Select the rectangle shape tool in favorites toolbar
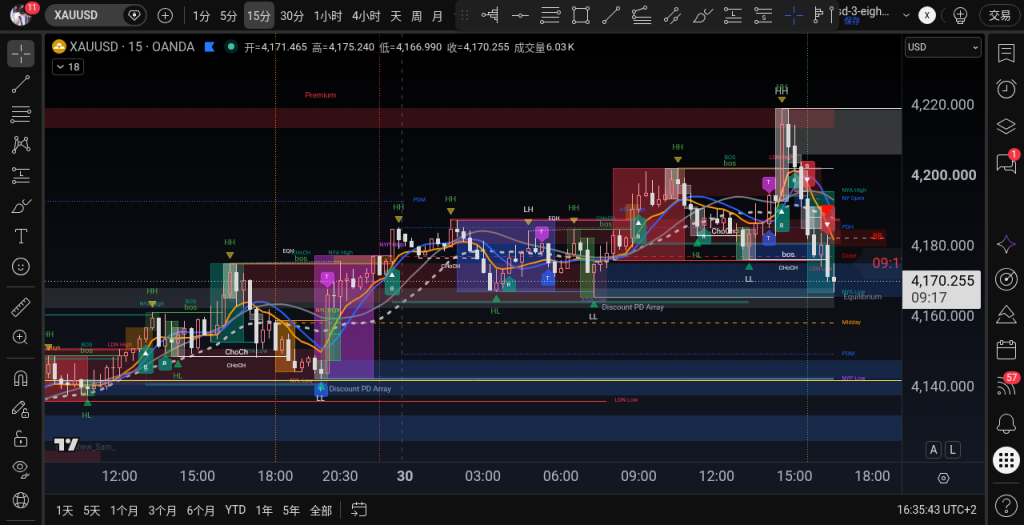The image size is (1024, 525). [580, 15]
